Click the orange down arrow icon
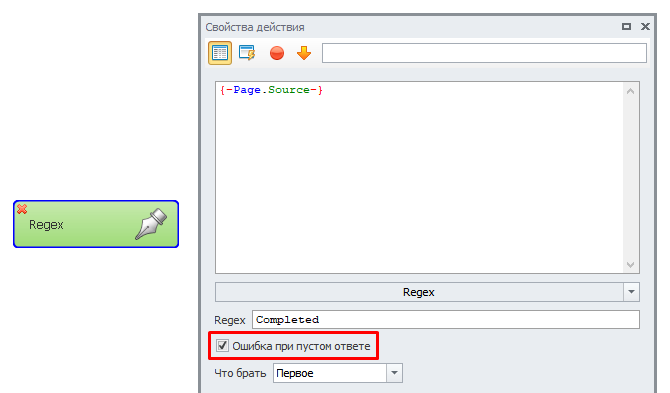This screenshot has height=393, width=670. tap(304, 53)
